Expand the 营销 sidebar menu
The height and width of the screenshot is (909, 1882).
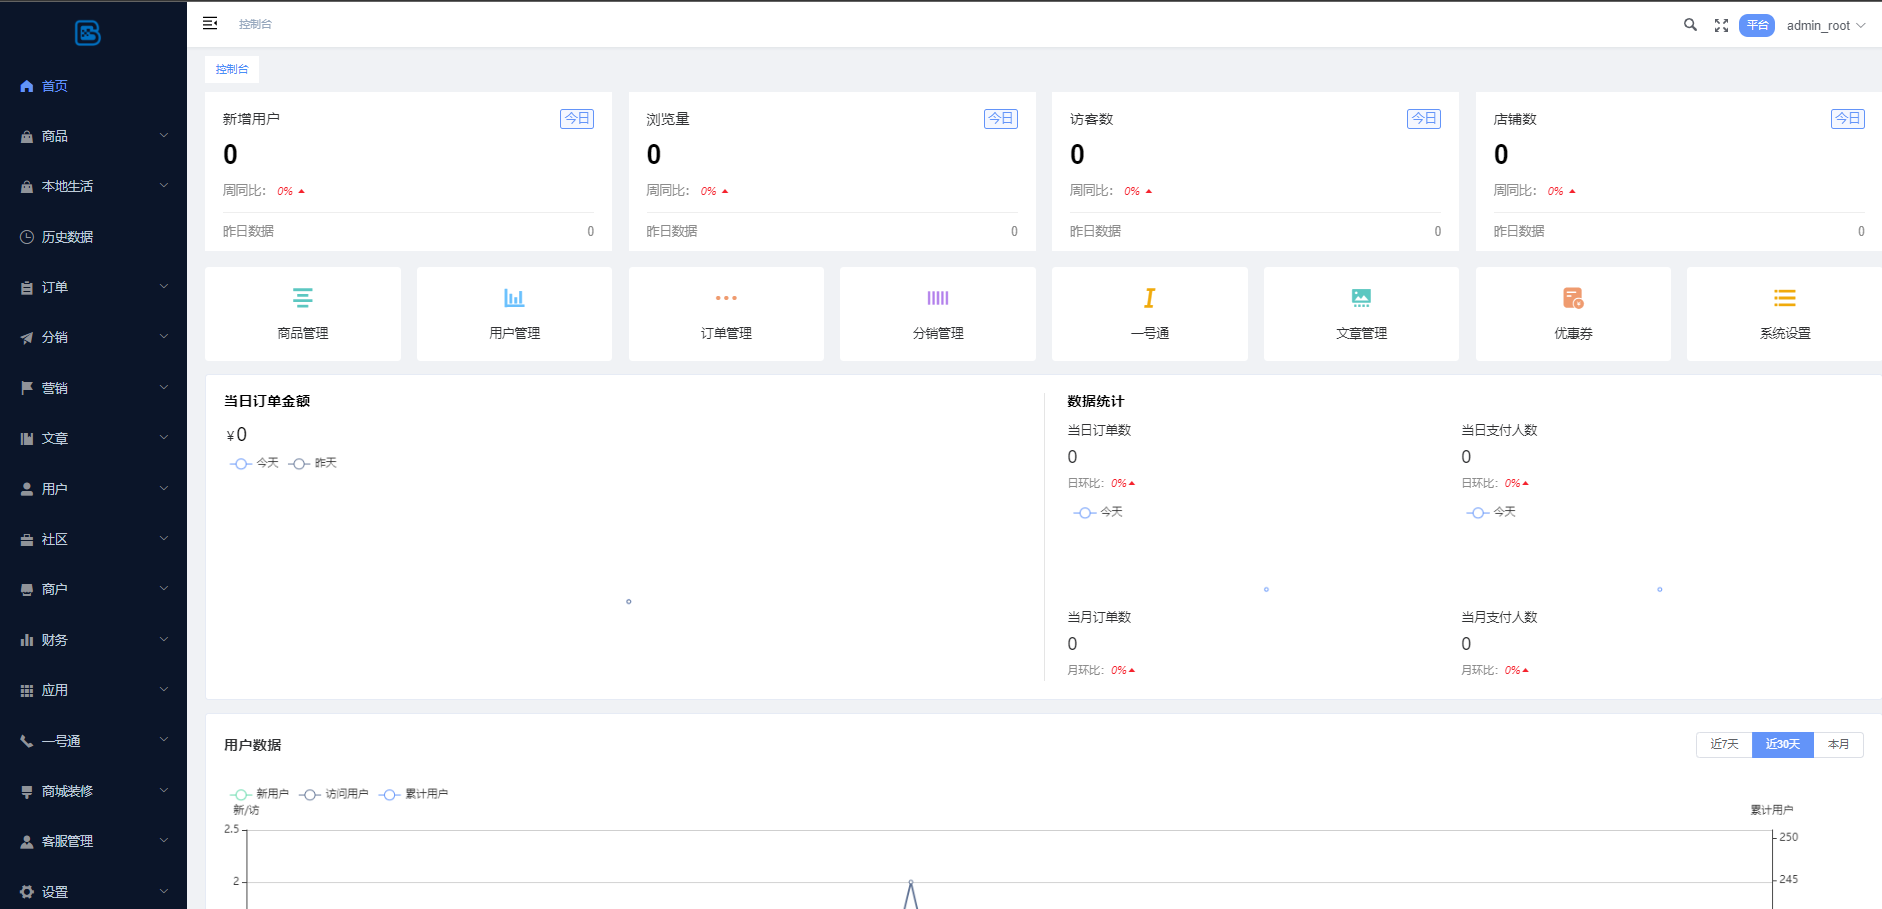pyautogui.click(x=93, y=388)
